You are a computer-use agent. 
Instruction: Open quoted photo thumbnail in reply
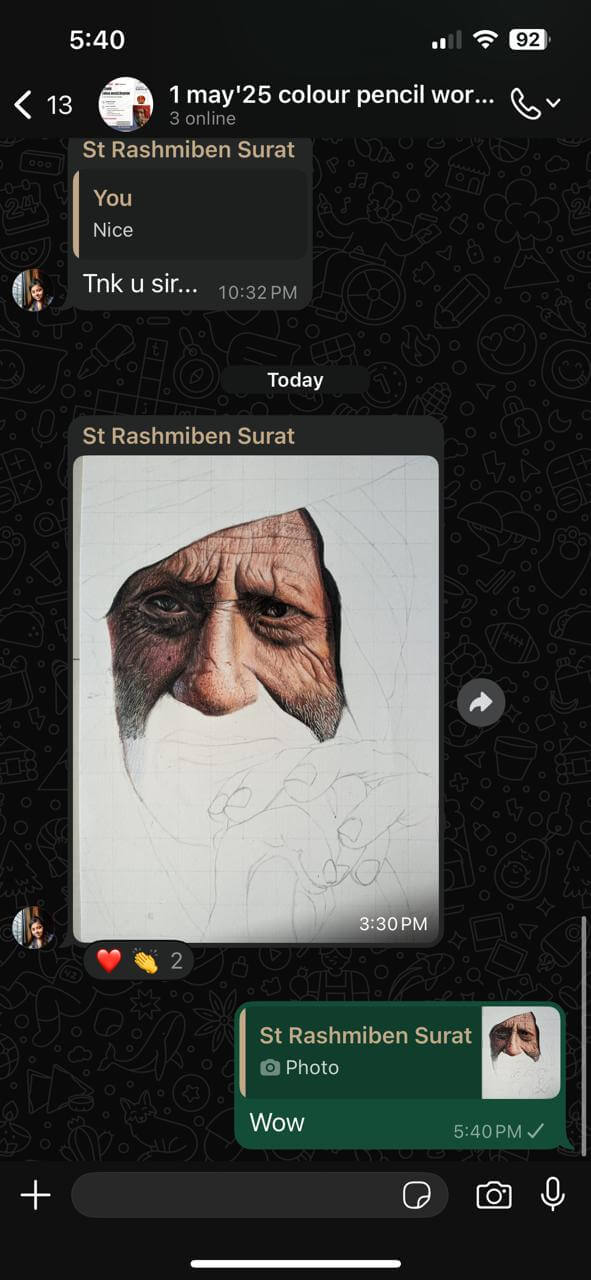(521, 1052)
